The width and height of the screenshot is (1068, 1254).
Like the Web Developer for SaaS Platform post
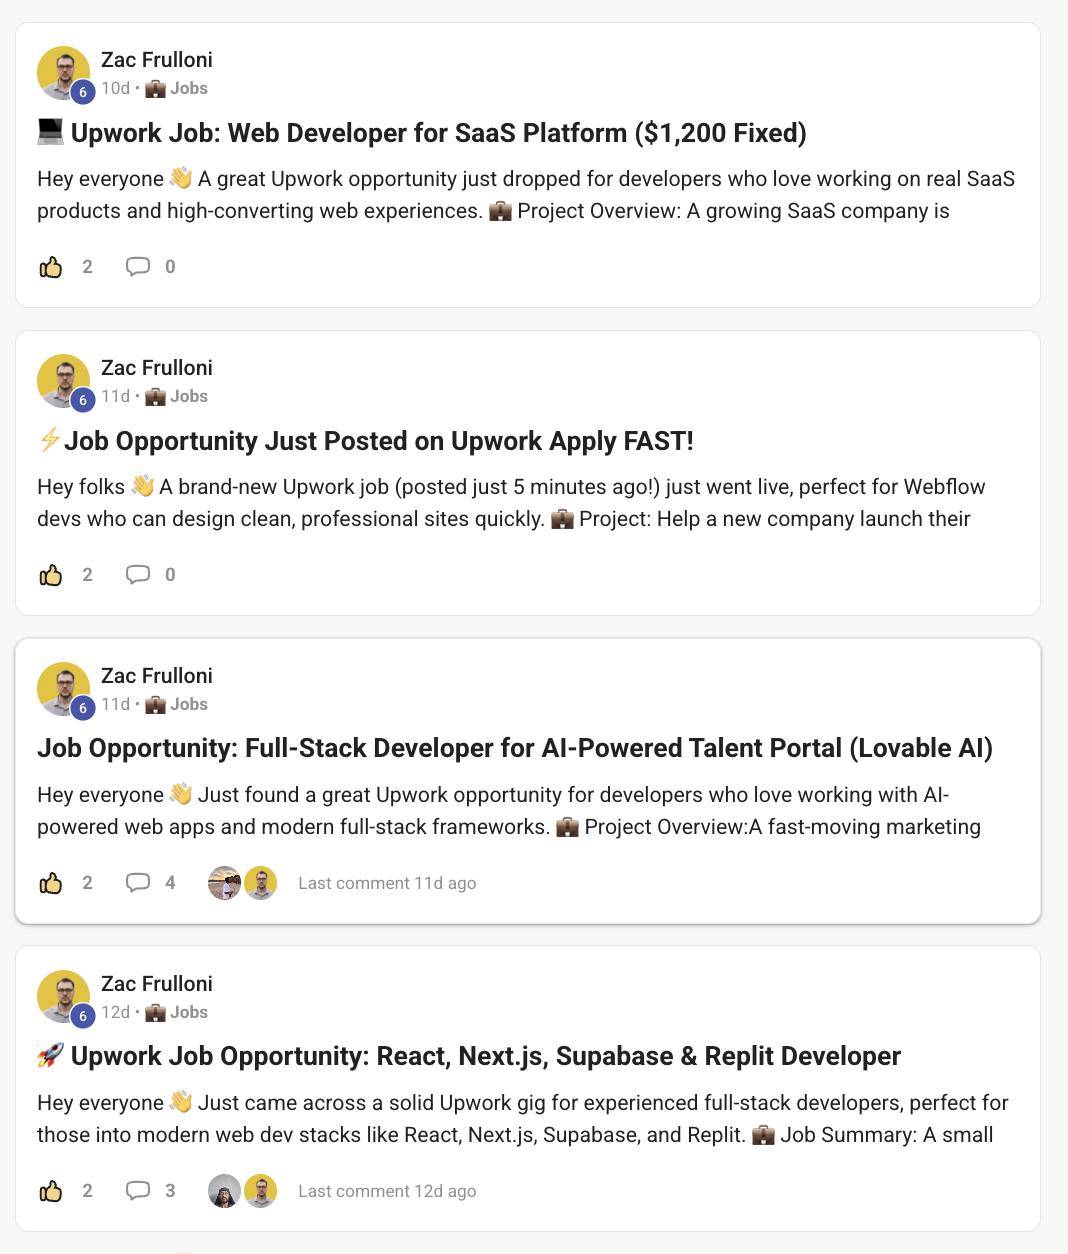pyautogui.click(x=51, y=267)
